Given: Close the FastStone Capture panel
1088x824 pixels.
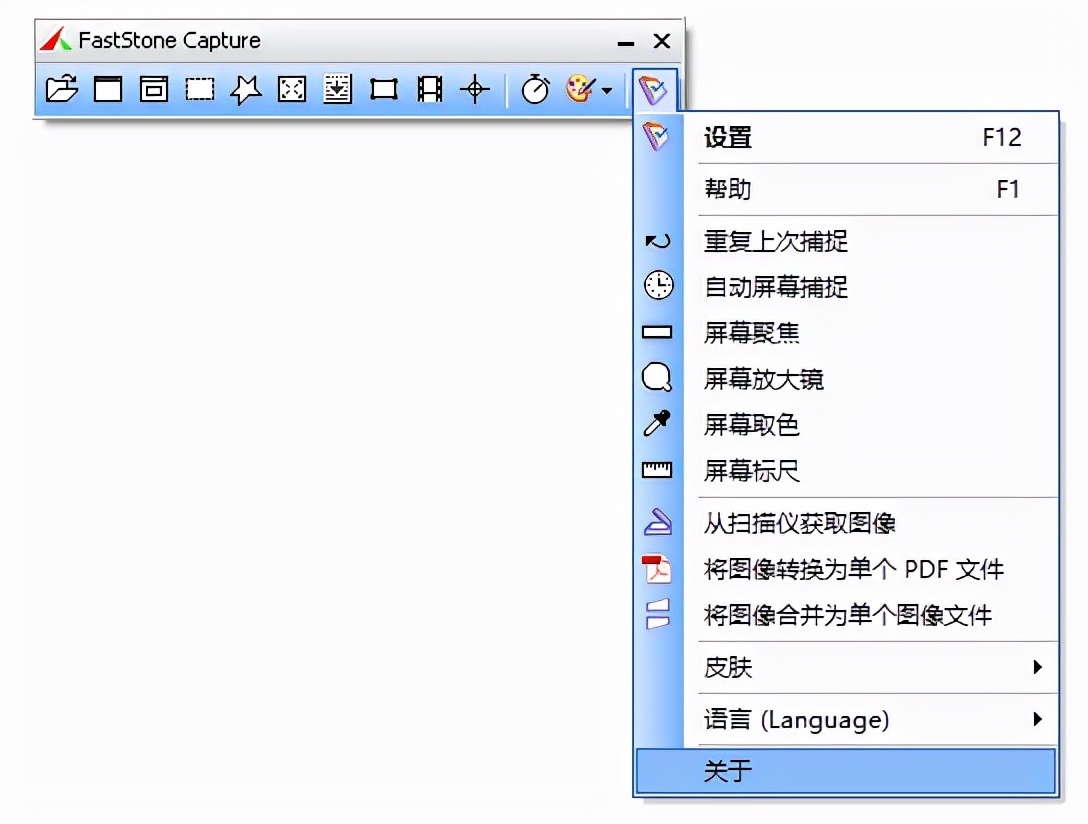Looking at the screenshot, I should click(662, 41).
